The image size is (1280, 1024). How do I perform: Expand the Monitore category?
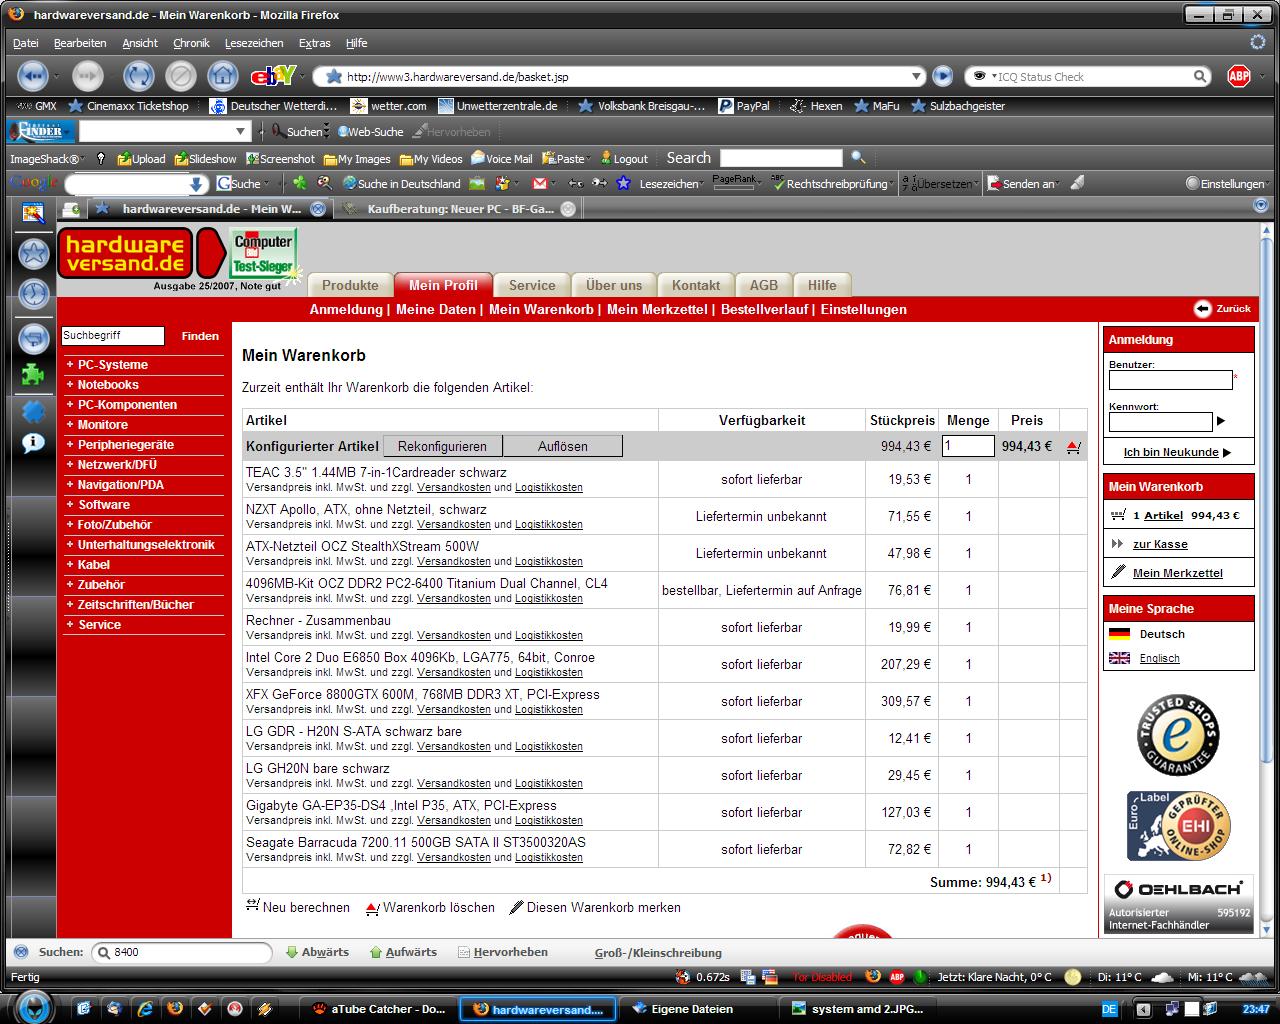pyautogui.click(x=102, y=425)
